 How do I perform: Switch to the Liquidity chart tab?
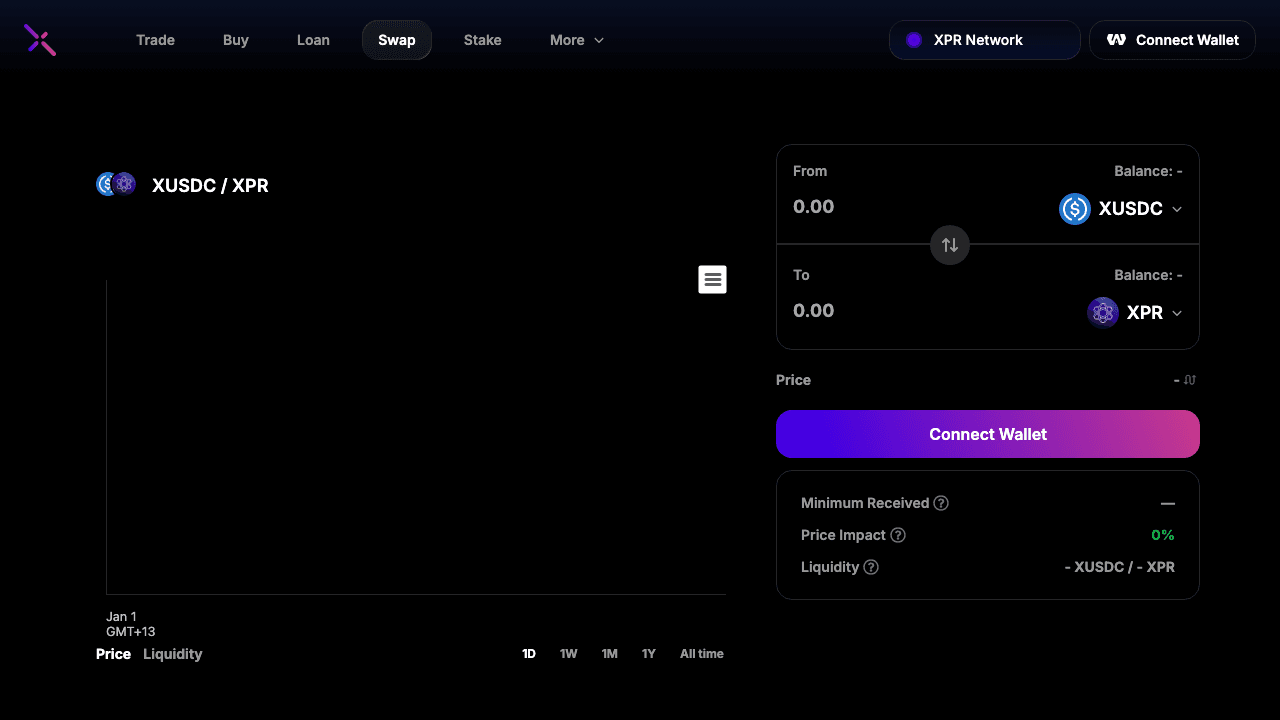(x=172, y=653)
